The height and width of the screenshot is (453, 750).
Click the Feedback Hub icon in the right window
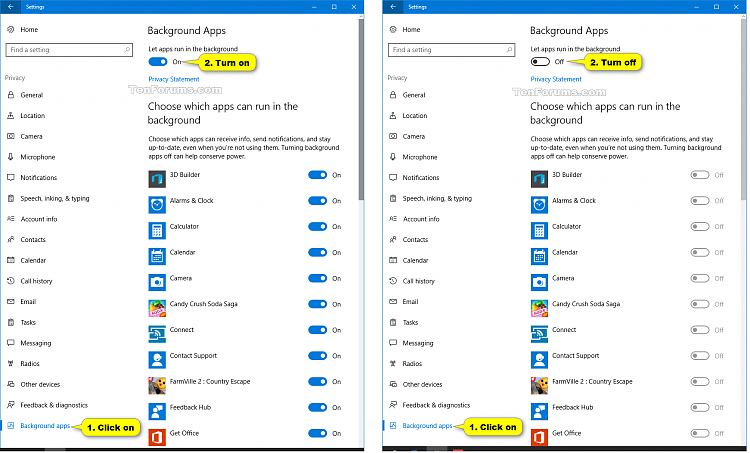[x=540, y=411]
